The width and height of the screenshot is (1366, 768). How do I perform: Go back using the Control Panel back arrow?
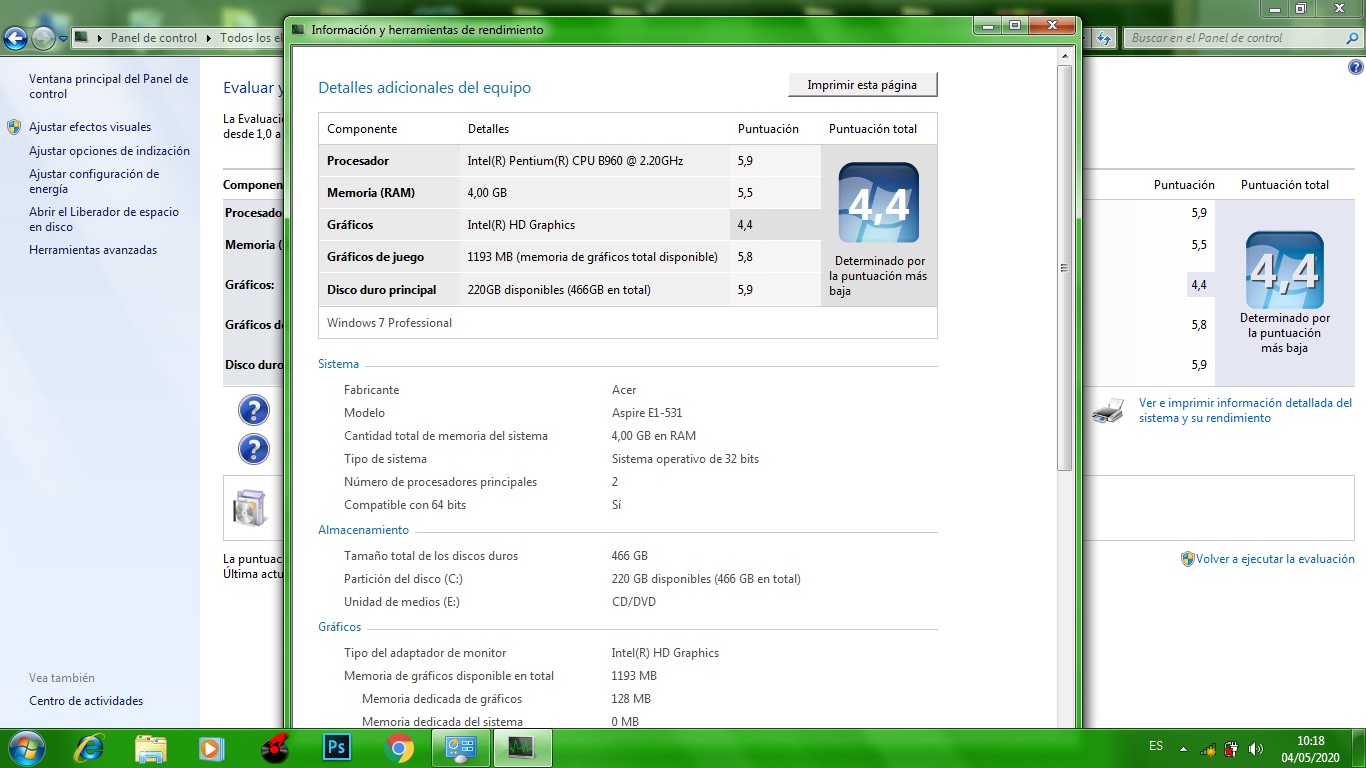tap(15, 39)
